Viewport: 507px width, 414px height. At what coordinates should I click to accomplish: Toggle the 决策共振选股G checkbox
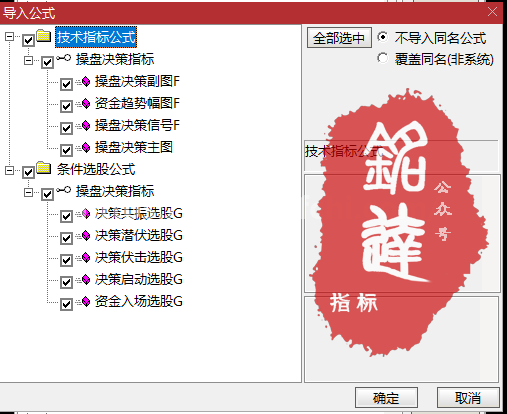point(66,216)
